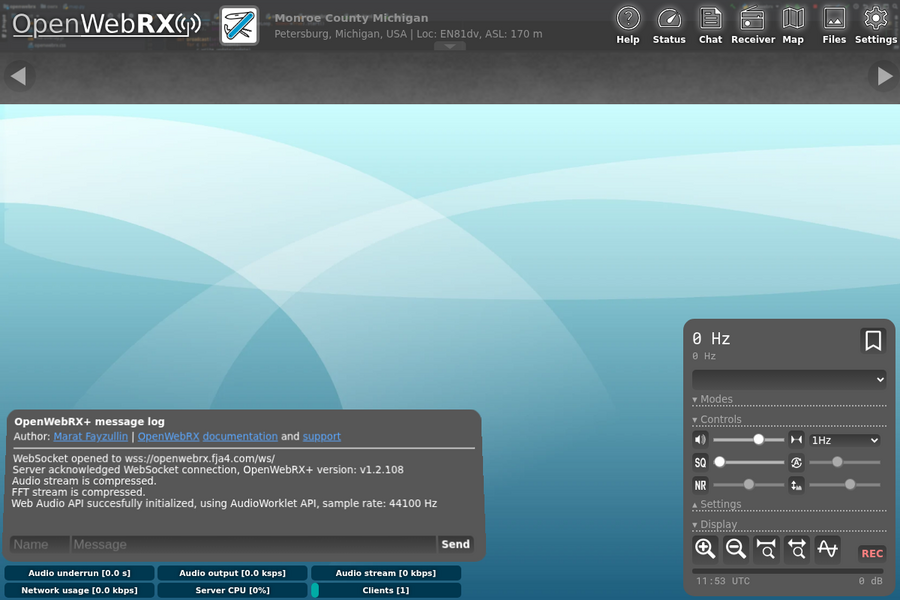
Task: Zoom in on the waterfall
Action: 705,549
